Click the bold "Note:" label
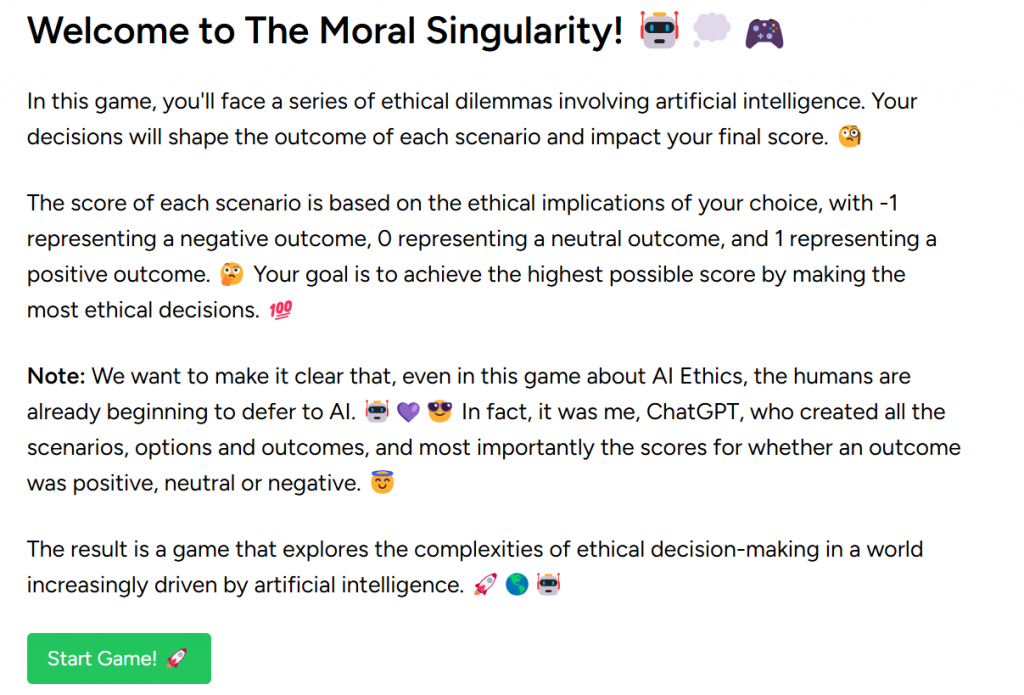1024x695 pixels. [58, 377]
